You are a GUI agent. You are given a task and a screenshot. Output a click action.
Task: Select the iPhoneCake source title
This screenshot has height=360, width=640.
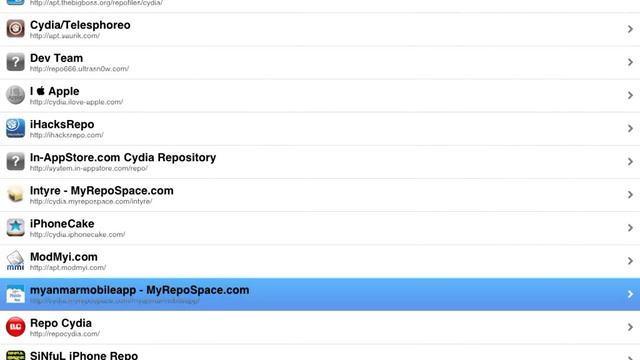point(62,224)
